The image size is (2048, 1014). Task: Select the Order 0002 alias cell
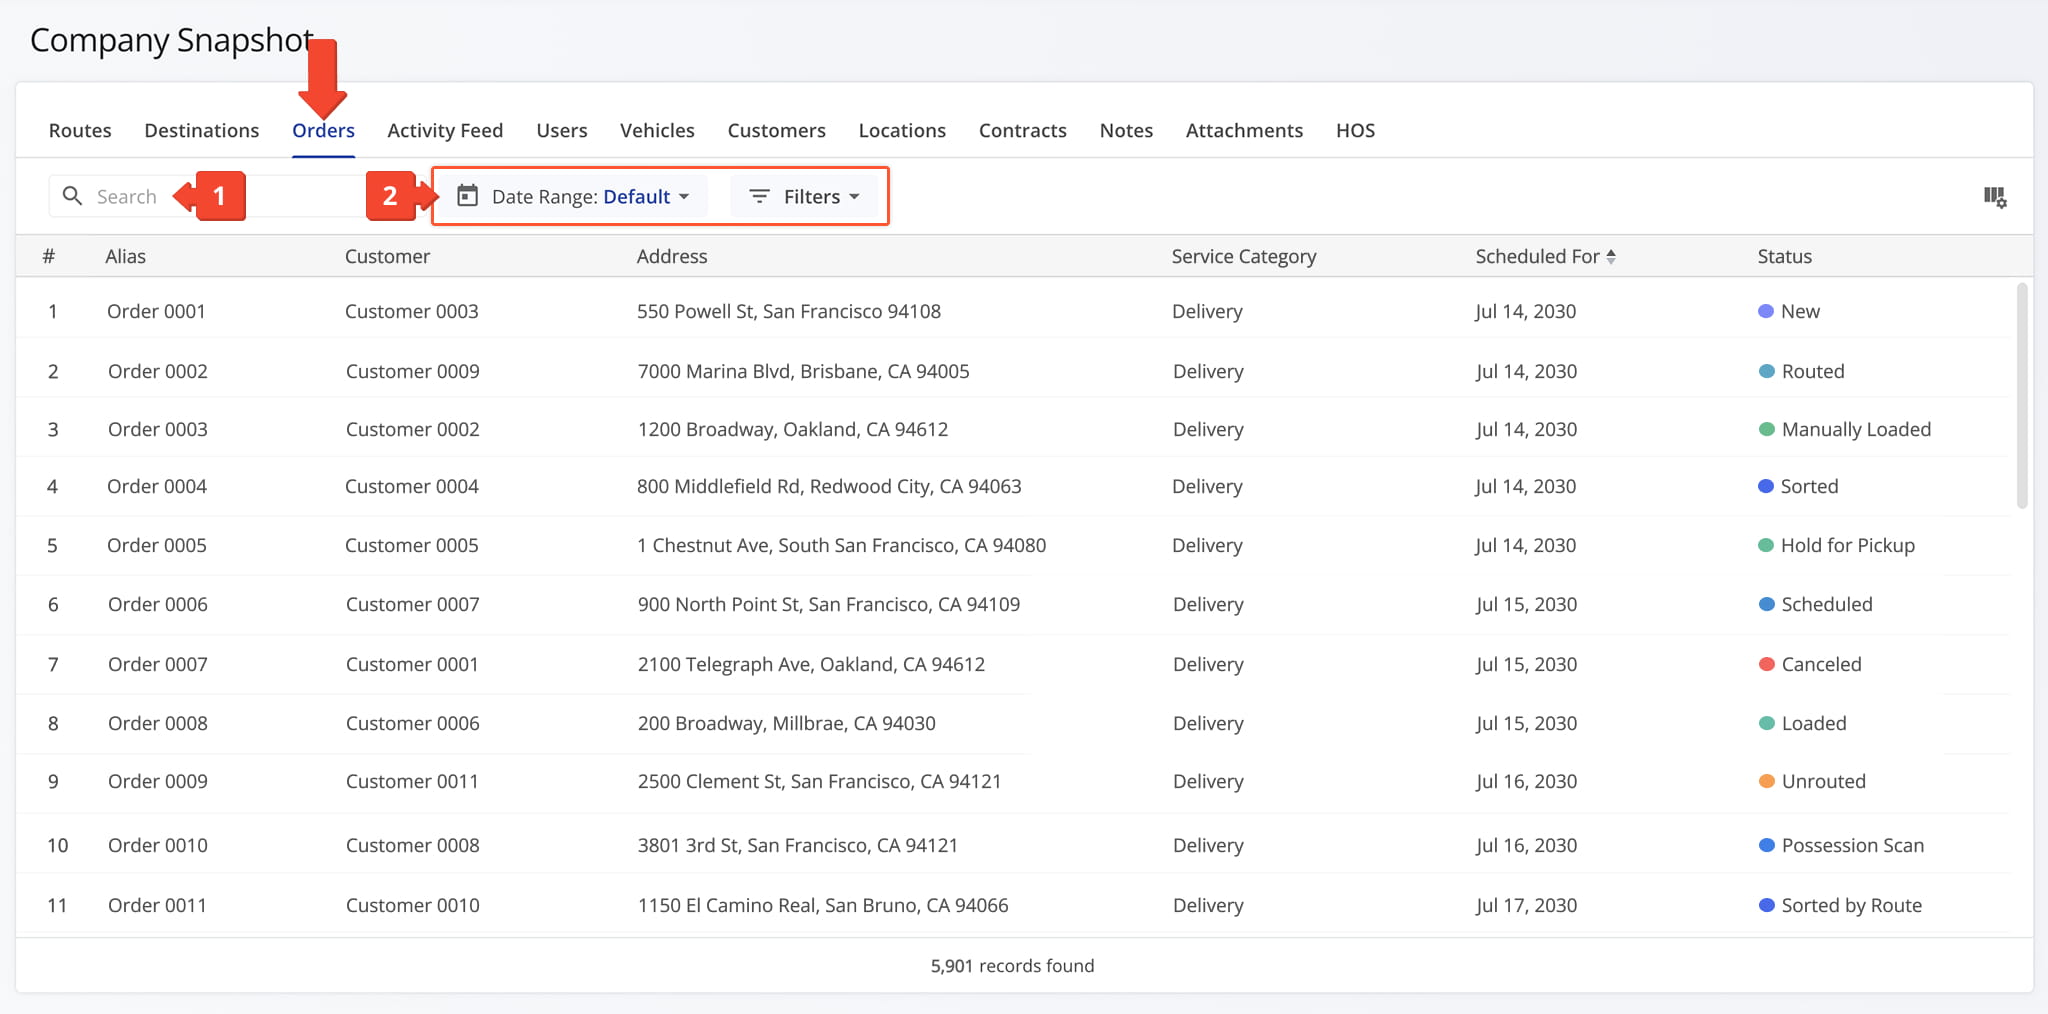point(158,371)
